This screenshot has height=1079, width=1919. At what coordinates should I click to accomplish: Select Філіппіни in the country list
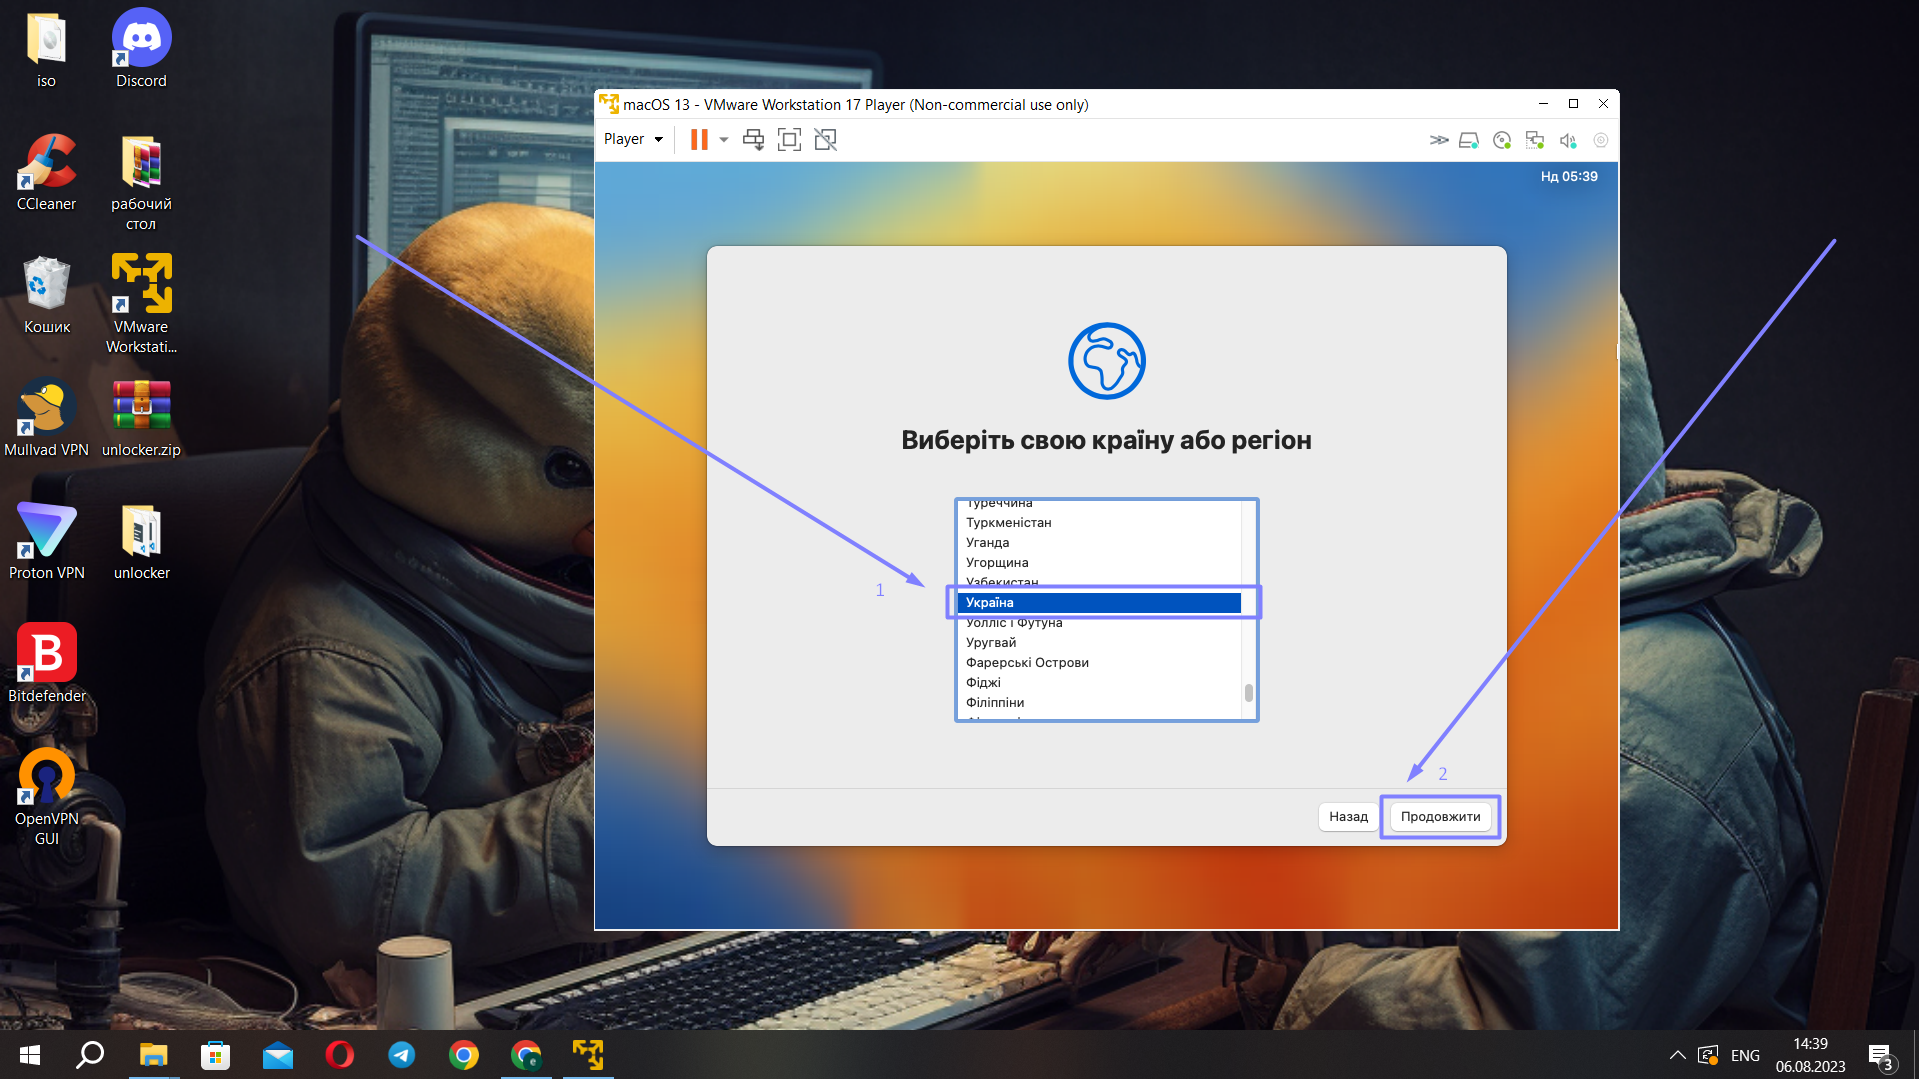point(1098,702)
